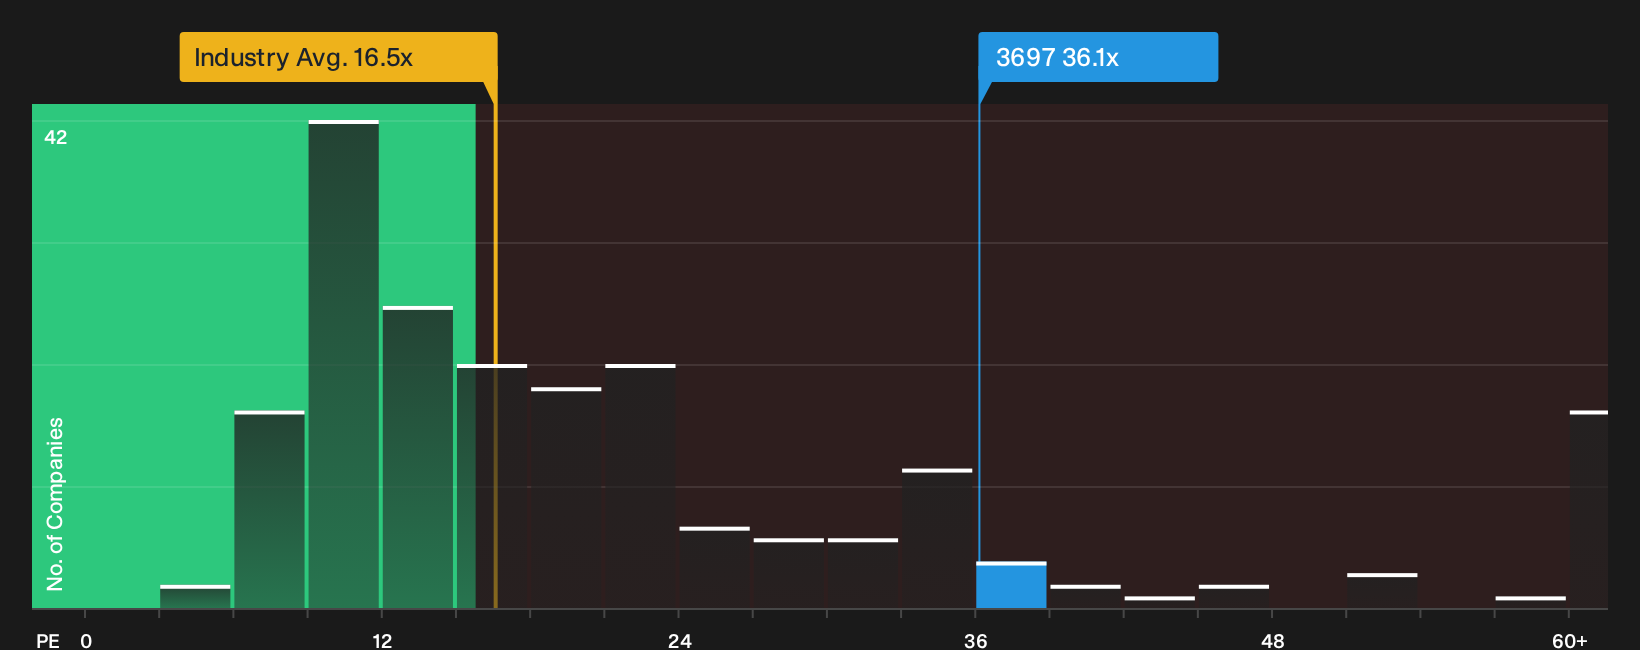
Task: Click the PE axis label
Action: pyautogui.click(x=48, y=641)
